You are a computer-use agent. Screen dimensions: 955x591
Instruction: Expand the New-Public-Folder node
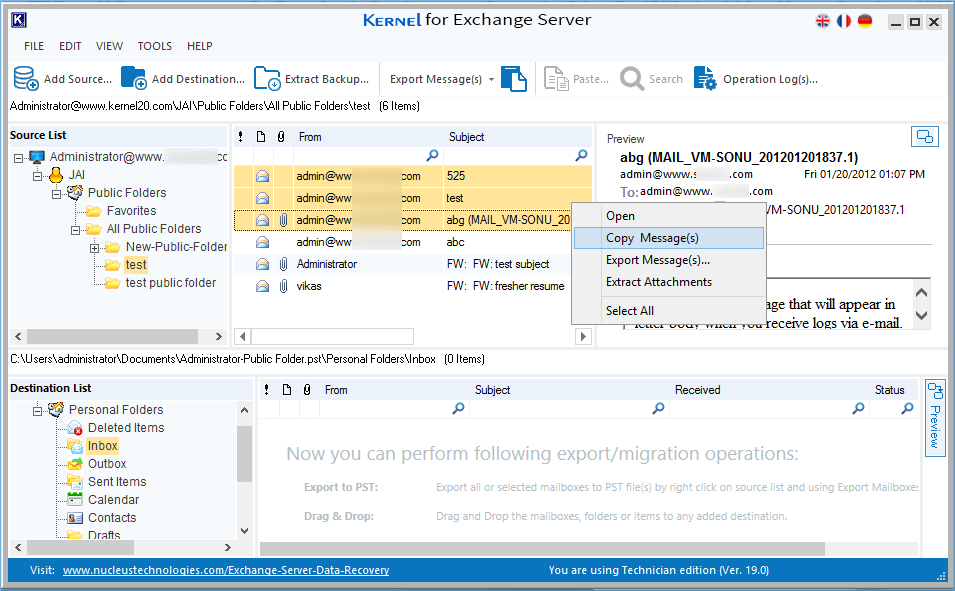[x=94, y=248]
